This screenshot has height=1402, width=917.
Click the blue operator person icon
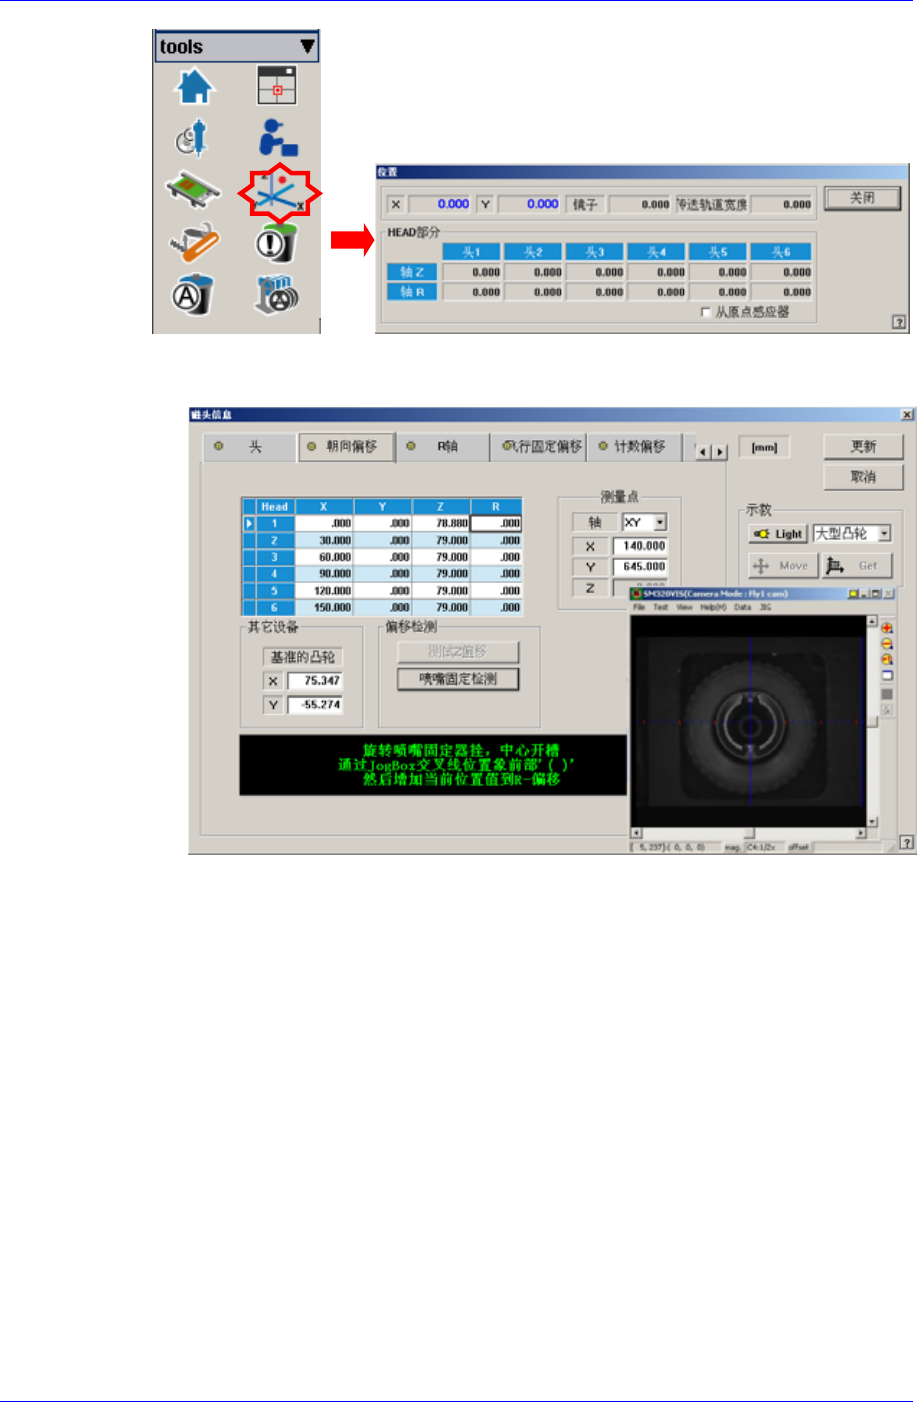point(277,138)
